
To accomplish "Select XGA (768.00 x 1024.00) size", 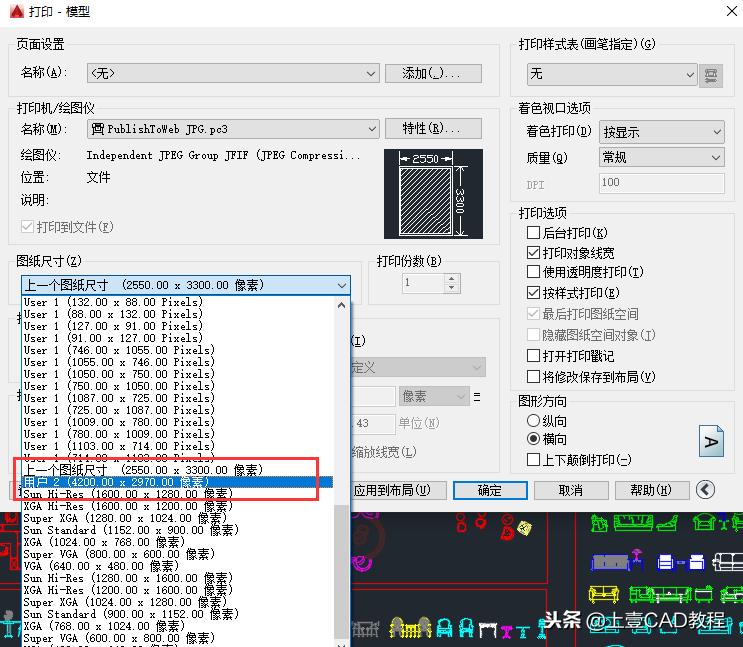I will tap(178, 626).
